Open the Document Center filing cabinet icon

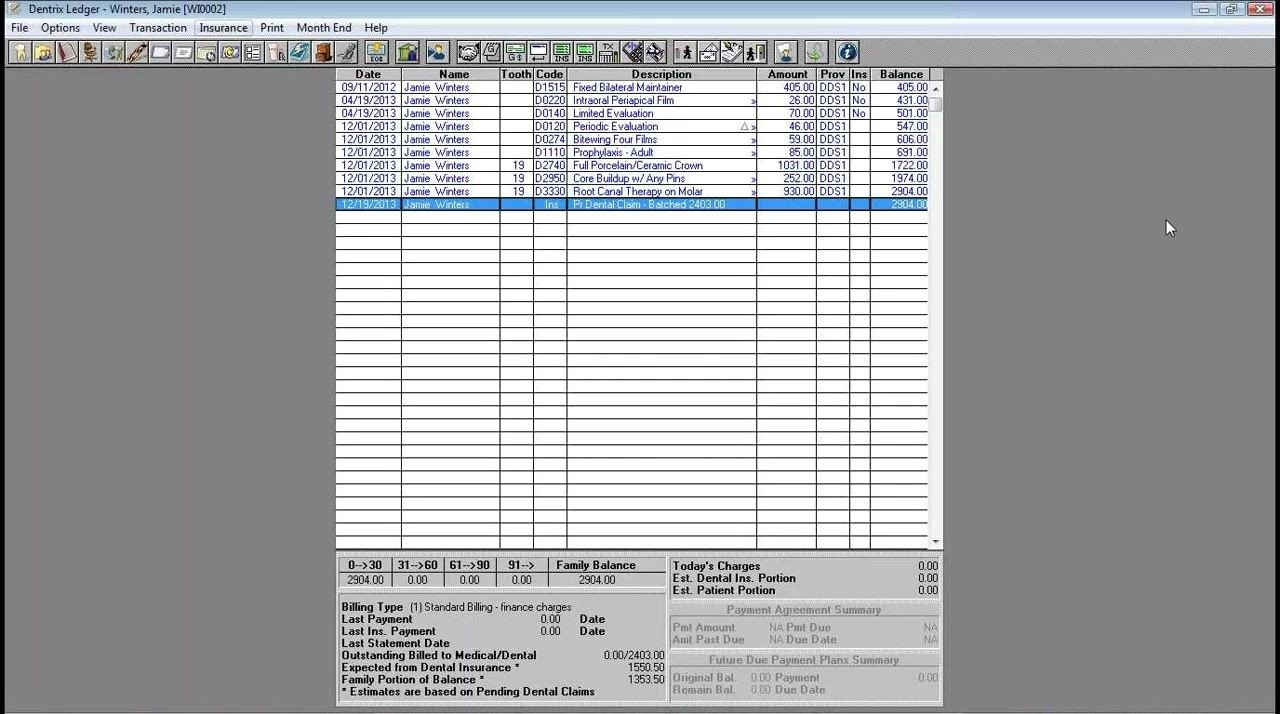323,52
